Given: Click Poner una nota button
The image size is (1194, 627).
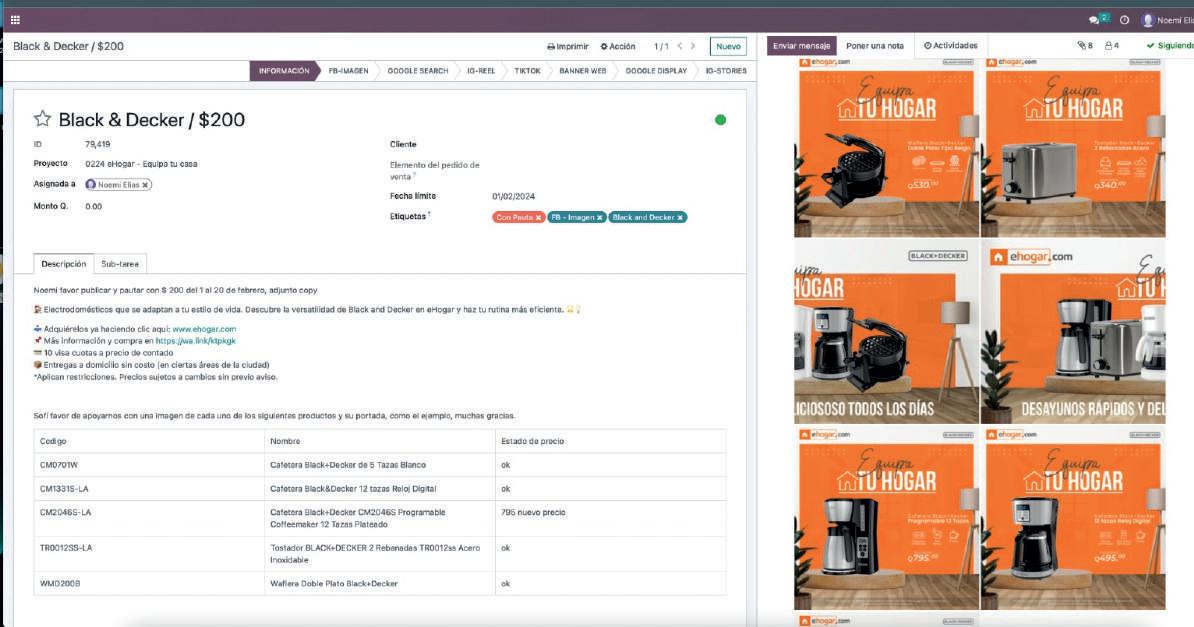Looking at the screenshot, I should pos(874,46).
